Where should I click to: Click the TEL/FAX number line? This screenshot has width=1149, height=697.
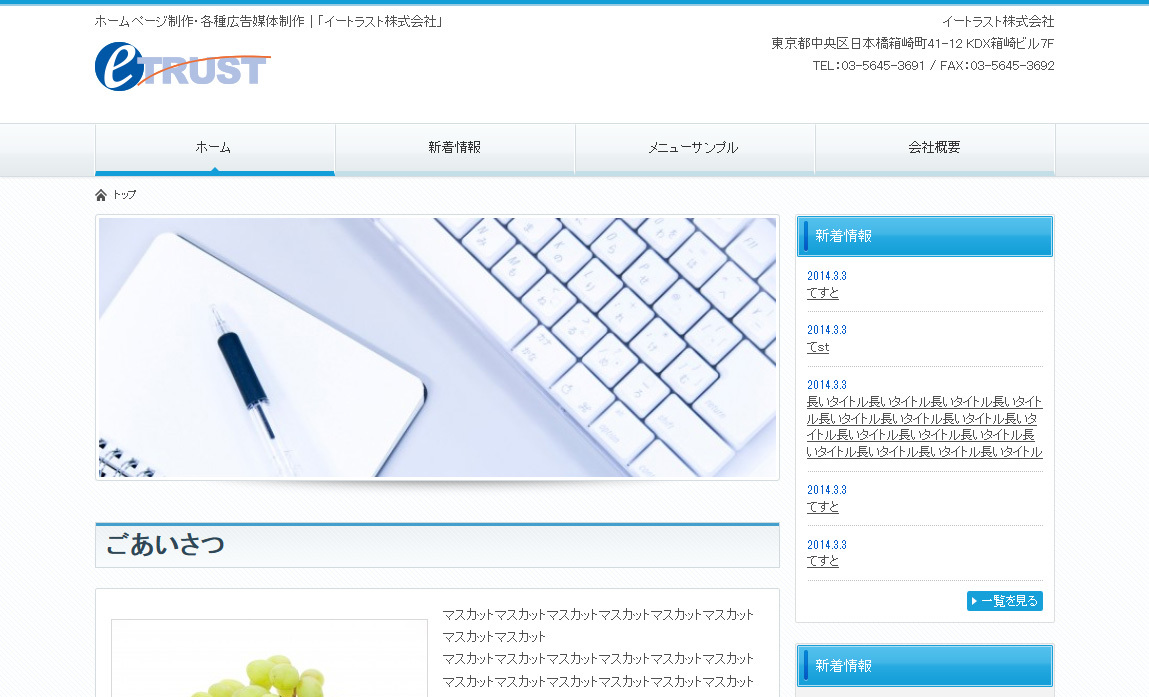pyautogui.click(x=934, y=65)
